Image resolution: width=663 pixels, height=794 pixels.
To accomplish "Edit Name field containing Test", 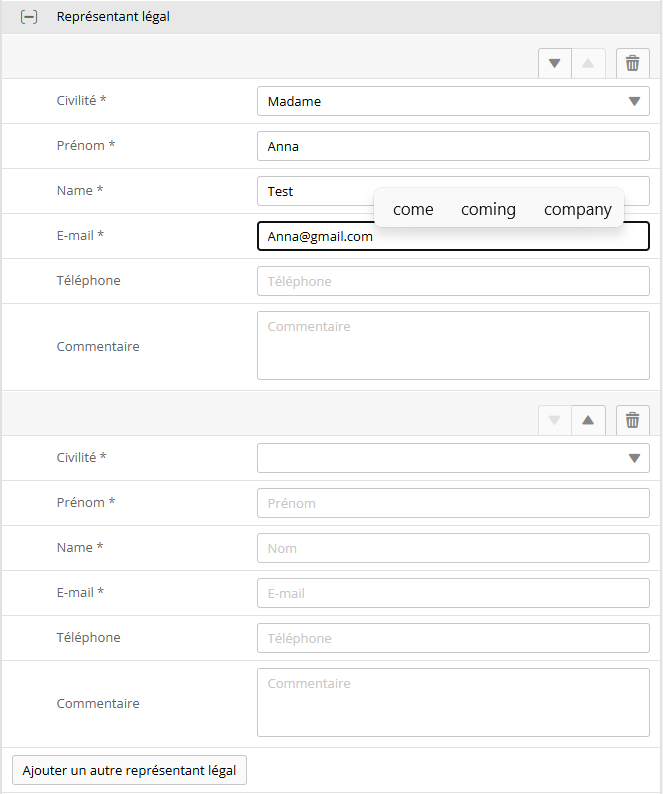I will click(x=453, y=191).
